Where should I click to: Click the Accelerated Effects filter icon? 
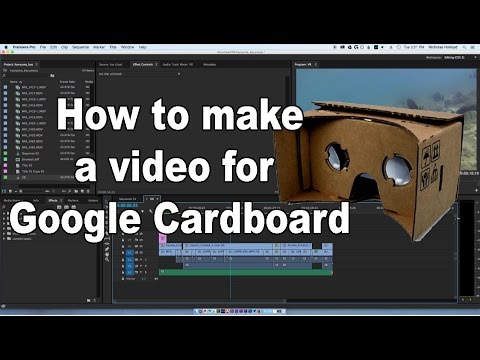pyautogui.click(x=59, y=207)
